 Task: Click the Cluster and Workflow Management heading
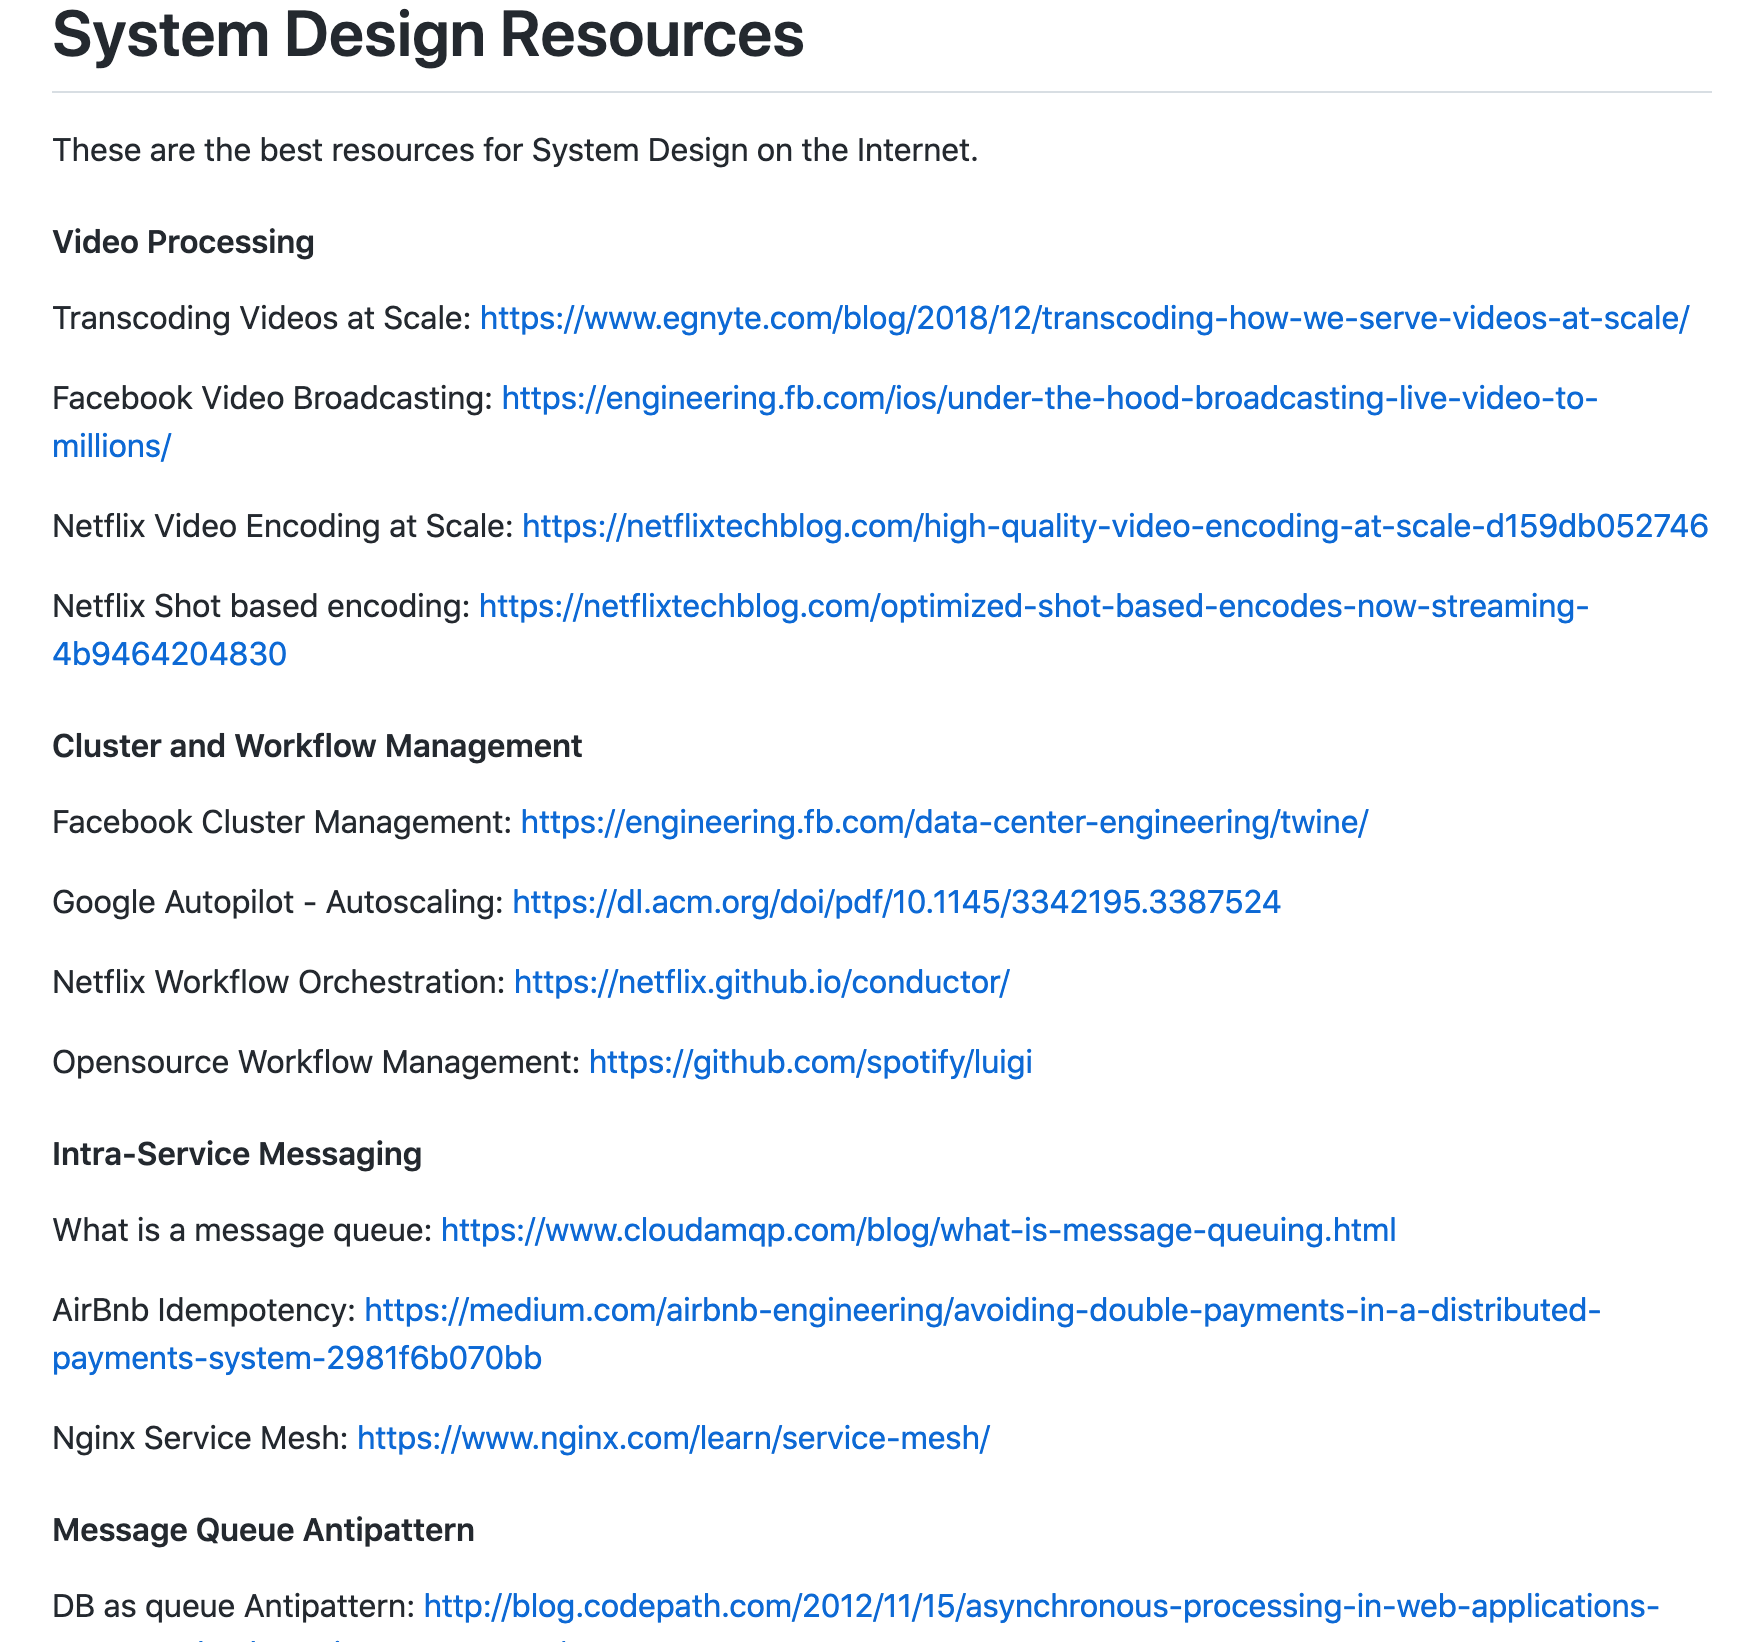(317, 746)
